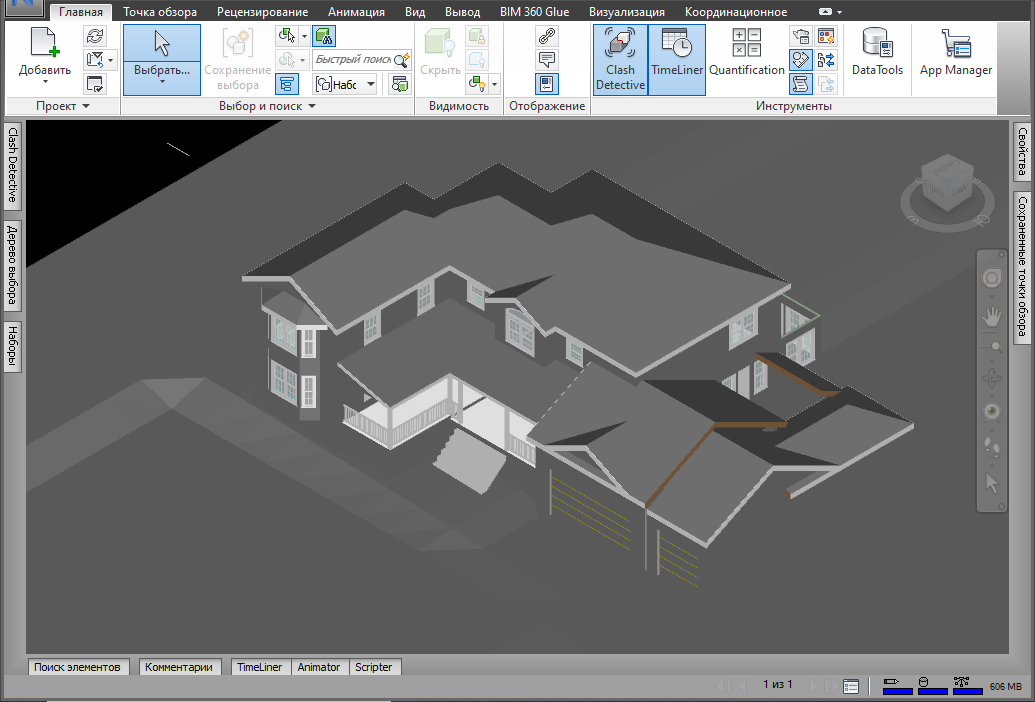Viewport: 1035px width, 702px height.
Task: Switch to the Точка обзора ribbon tab
Action: 160,12
